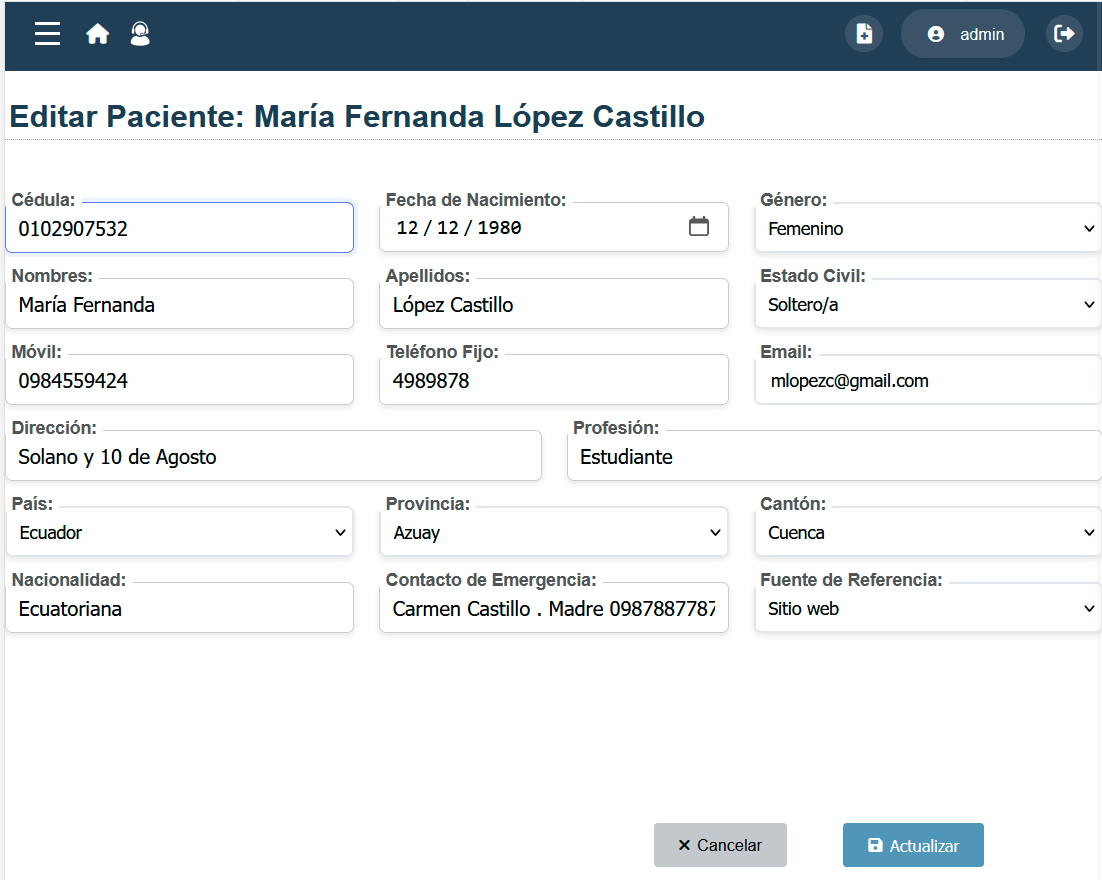Click the Profesión field showing Estudiante
Screen dimensions: 1102x880
(x=834, y=456)
